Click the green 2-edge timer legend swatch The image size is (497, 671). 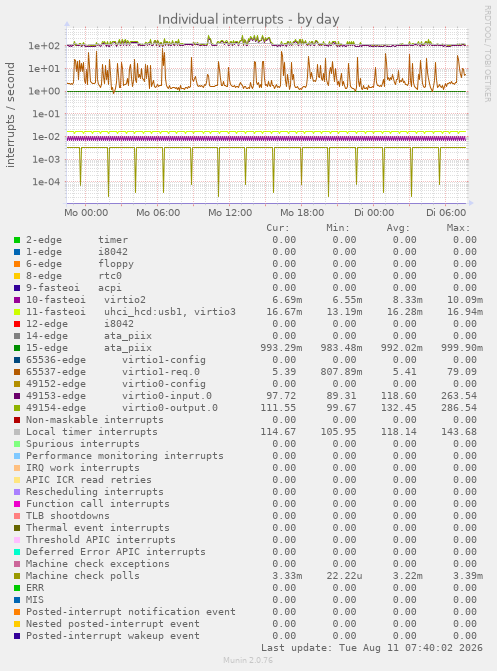pos(17,240)
